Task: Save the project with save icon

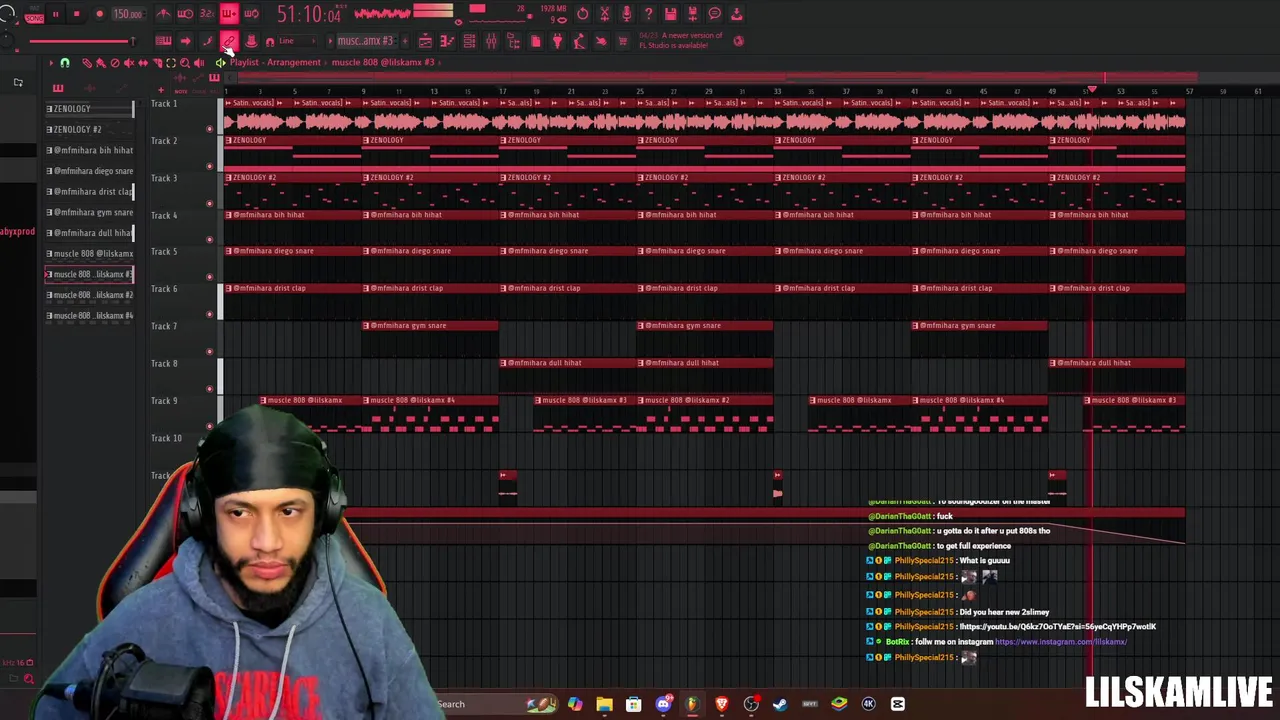Action: 671,14
